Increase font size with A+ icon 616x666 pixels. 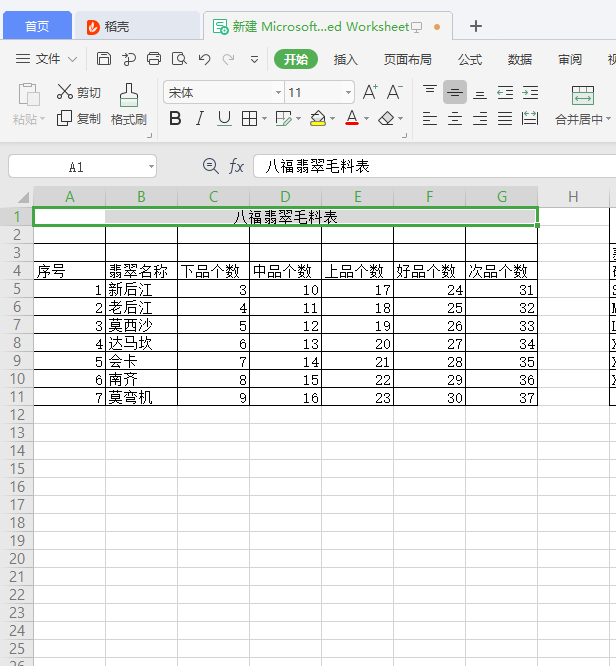coord(370,92)
